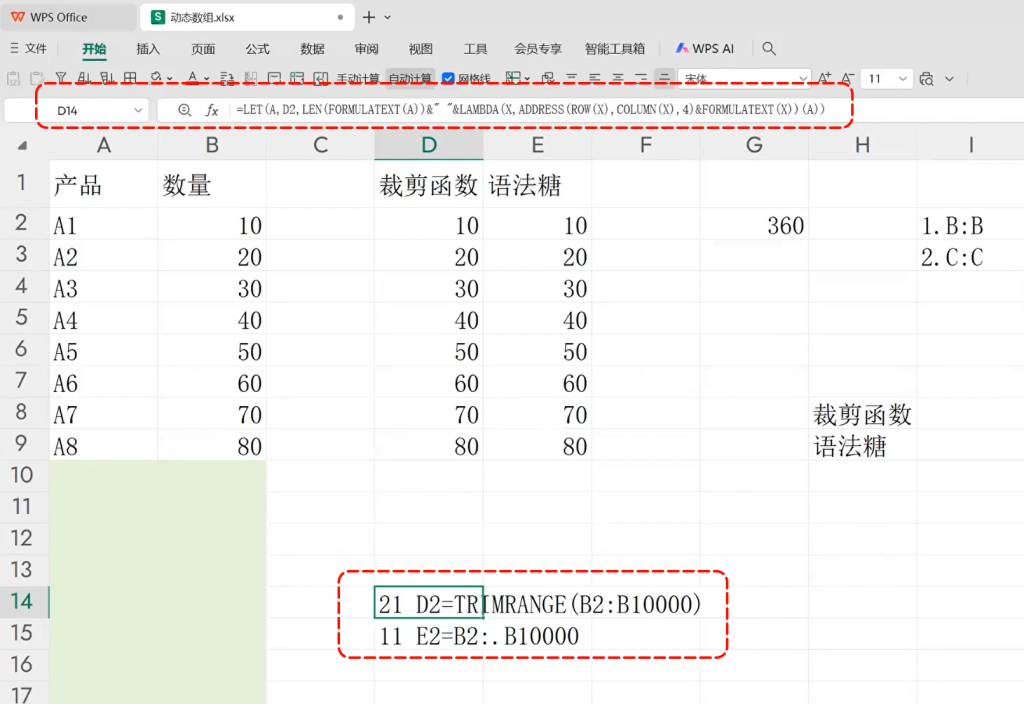Click the filter funnel icon

(61, 78)
